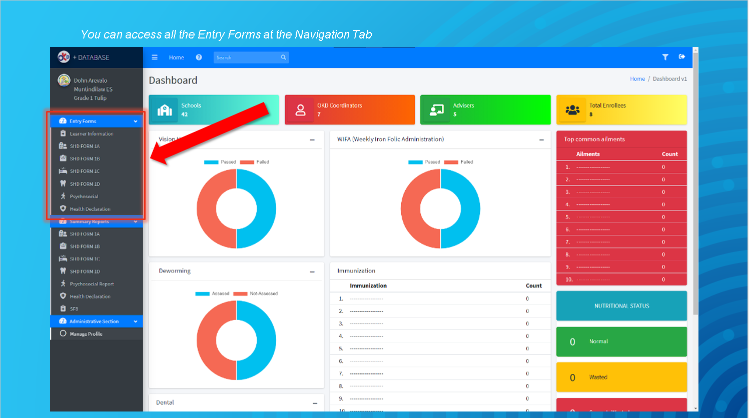This screenshot has width=749, height=418.
Task: Click the logout icon in top bar
Action: coord(682,58)
